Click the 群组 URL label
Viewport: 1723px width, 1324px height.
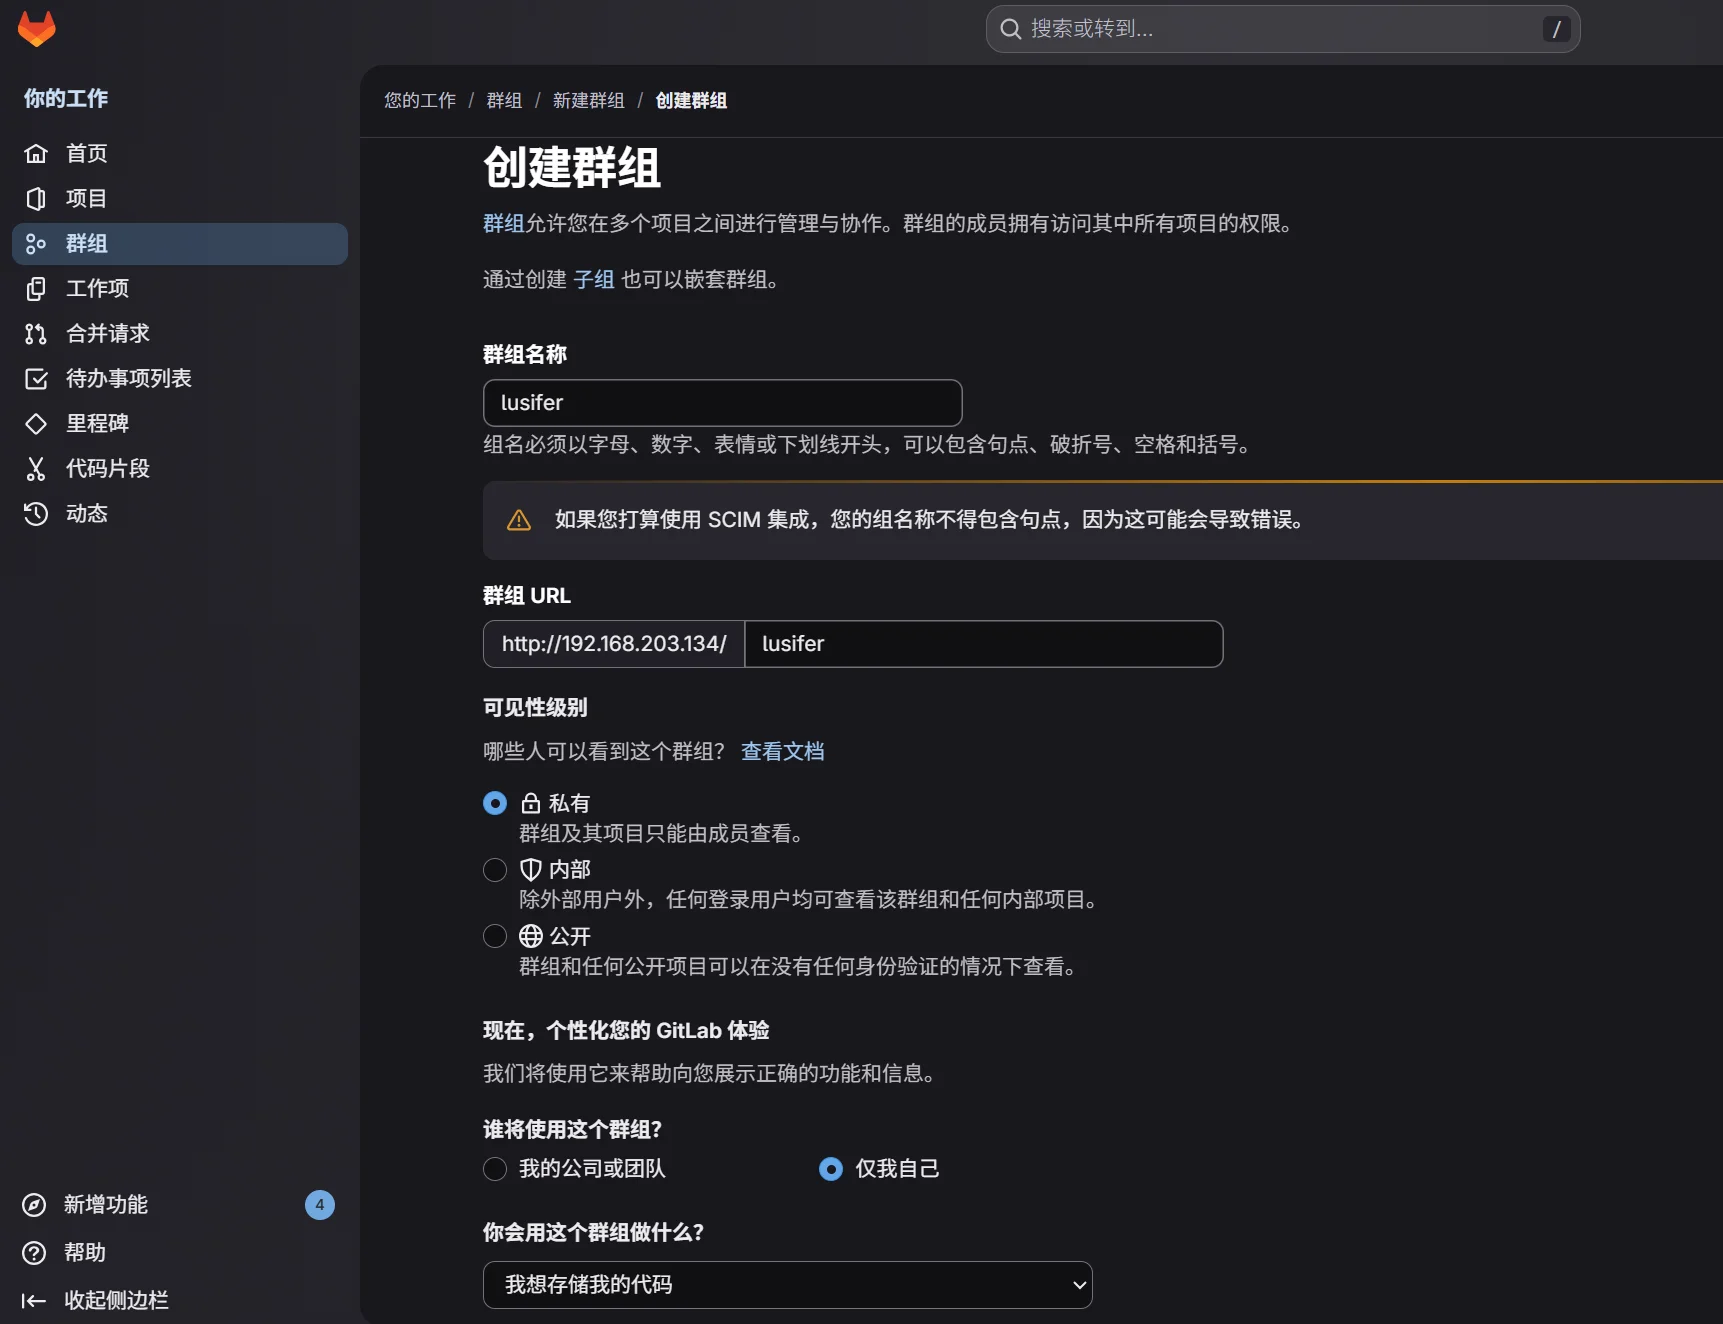coord(527,595)
